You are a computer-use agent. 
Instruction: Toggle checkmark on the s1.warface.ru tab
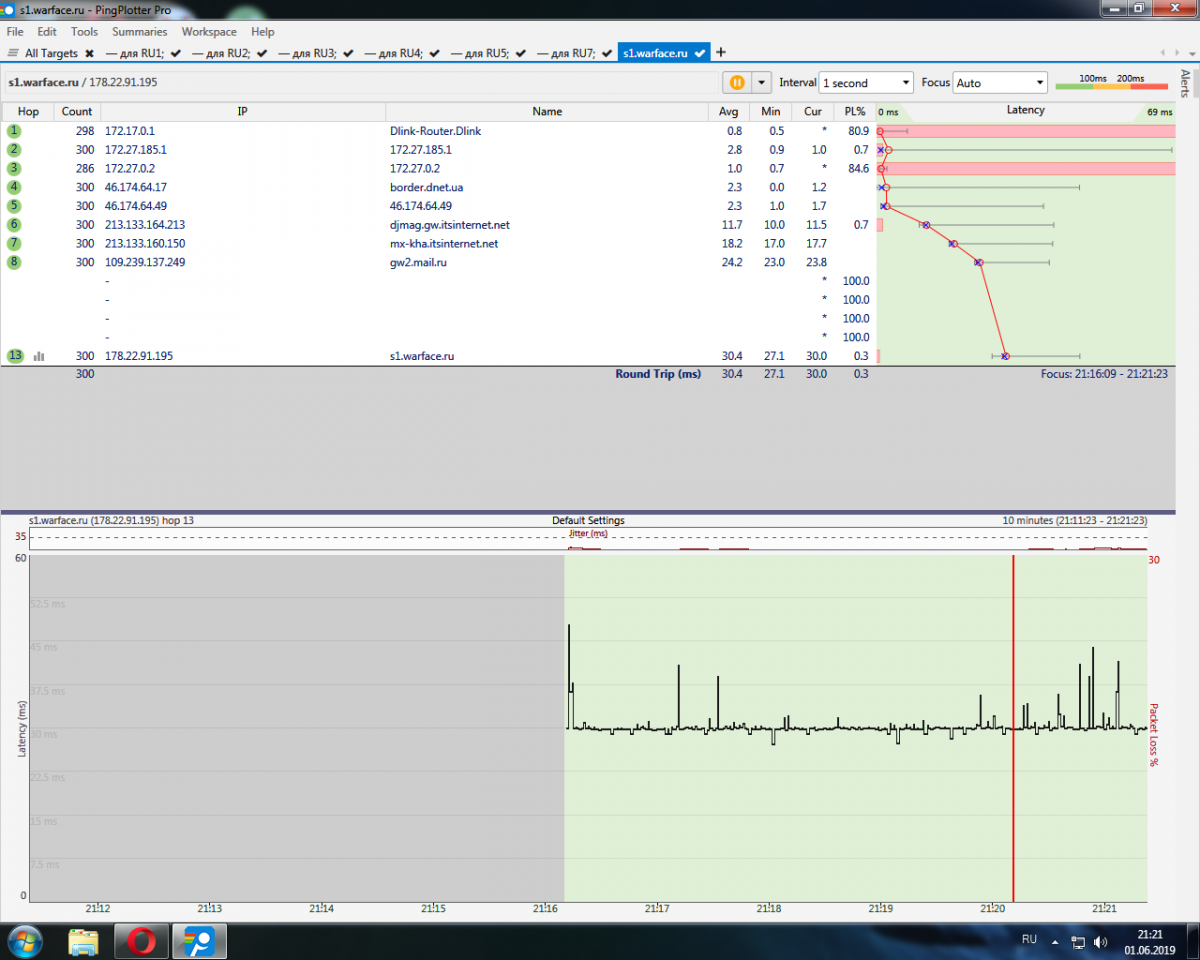coord(700,53)
